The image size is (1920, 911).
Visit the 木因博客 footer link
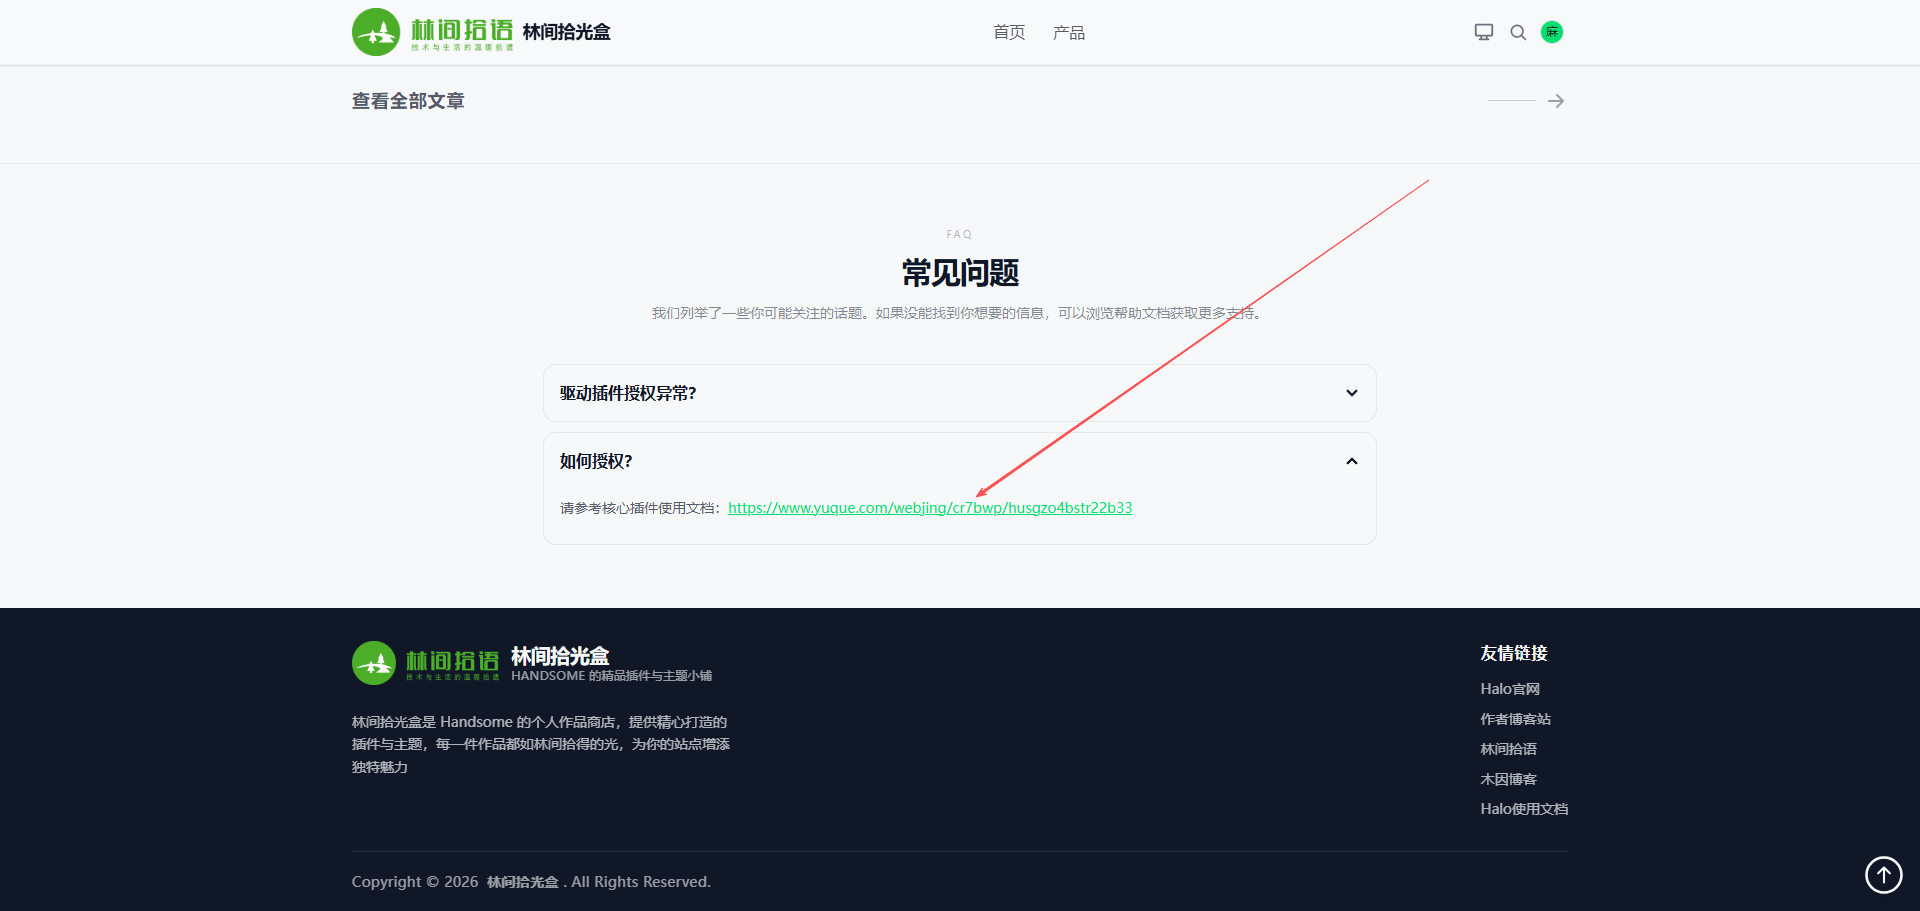[x=1508, y=779]
